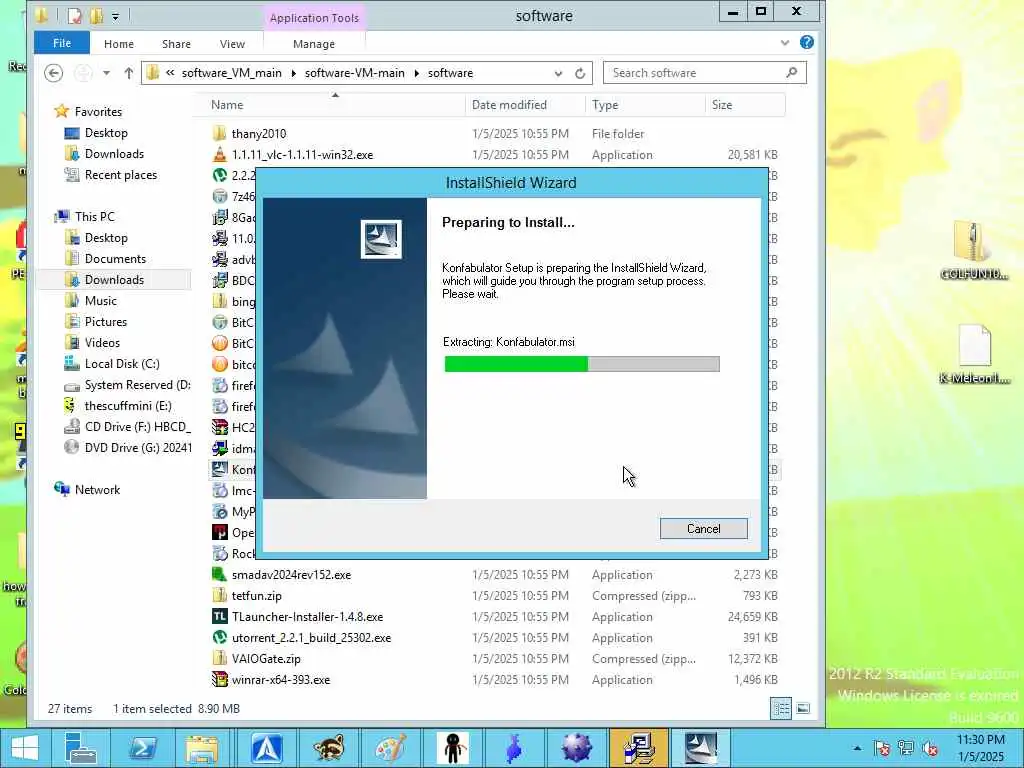The image size is (1024, 768).
Task: Sort files by the Name column
Action: click(x=227, y=104)
